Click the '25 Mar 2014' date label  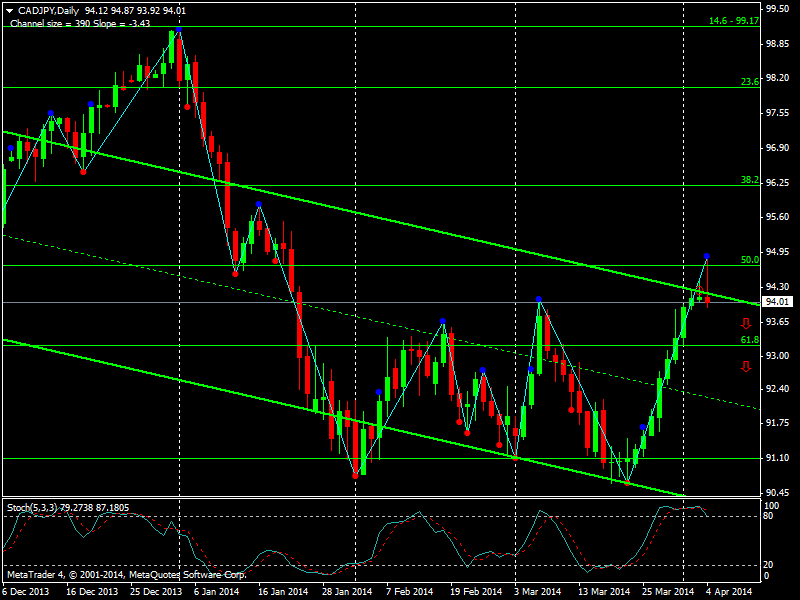[668, 591]
